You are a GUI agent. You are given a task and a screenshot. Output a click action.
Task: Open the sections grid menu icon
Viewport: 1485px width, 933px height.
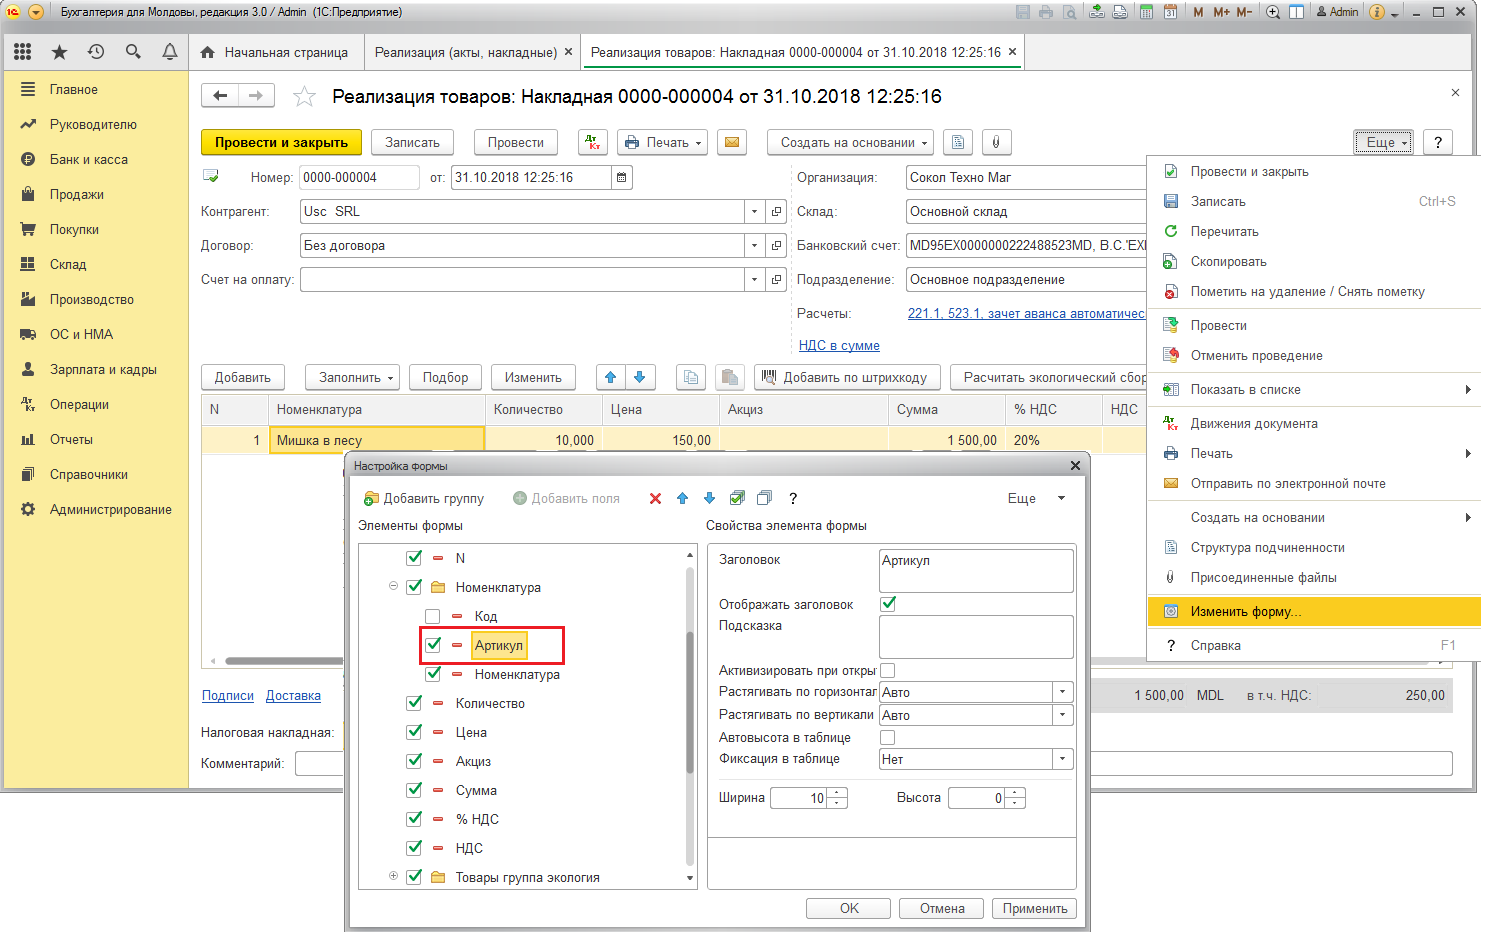click(23, 52)
